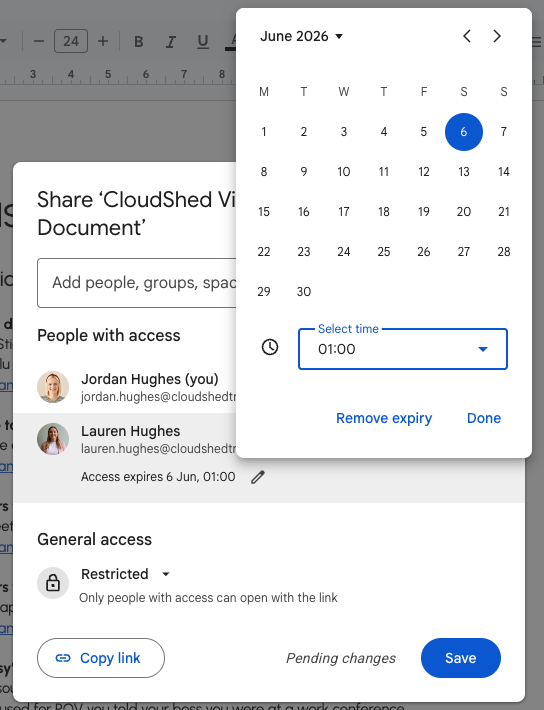Select date 22 in June calendar
The width and height of the screenshot is (544, 710).
264,251
